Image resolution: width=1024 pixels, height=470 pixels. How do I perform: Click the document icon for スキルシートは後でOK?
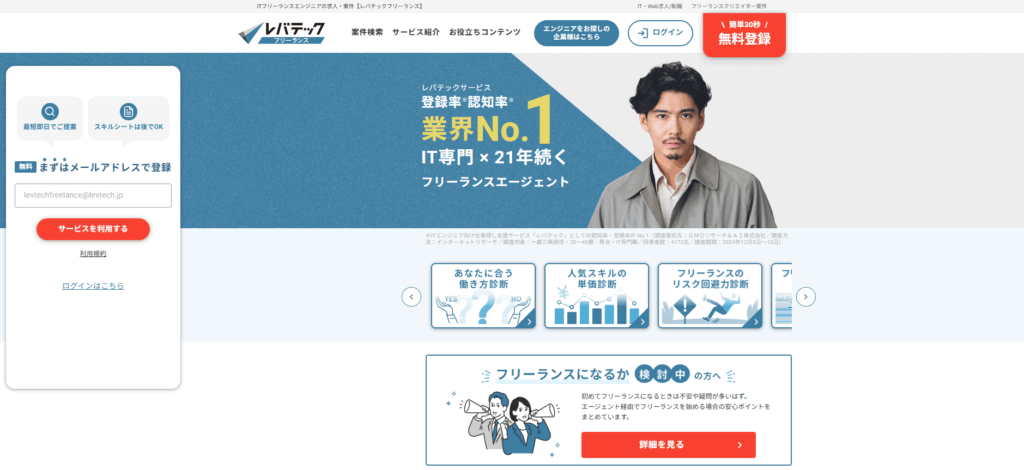129,112
